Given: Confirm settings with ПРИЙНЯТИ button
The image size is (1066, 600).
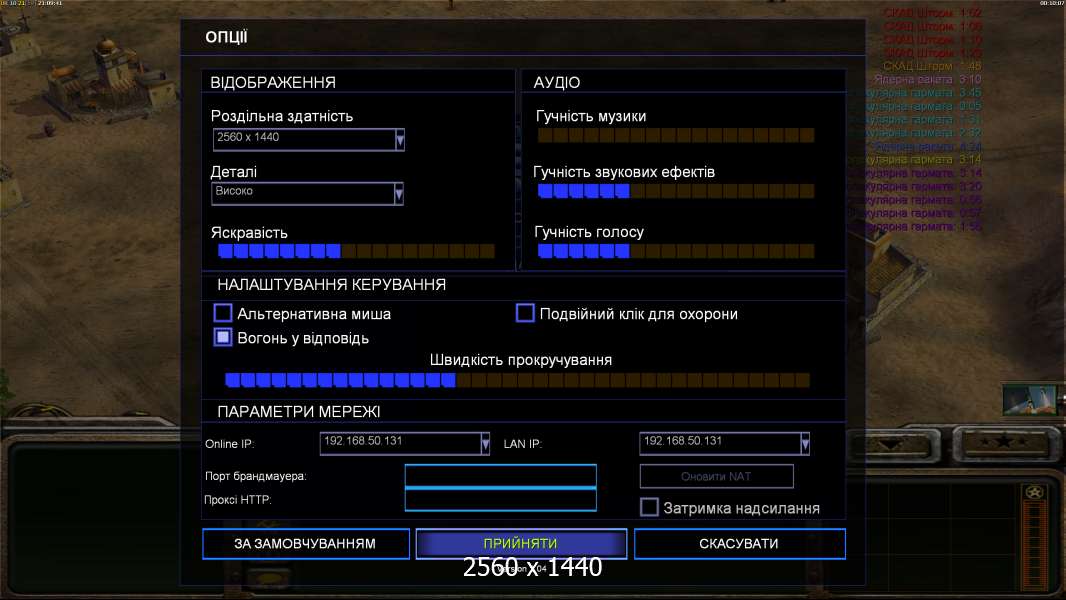Looking at the screenshot, I should (521, 544).
